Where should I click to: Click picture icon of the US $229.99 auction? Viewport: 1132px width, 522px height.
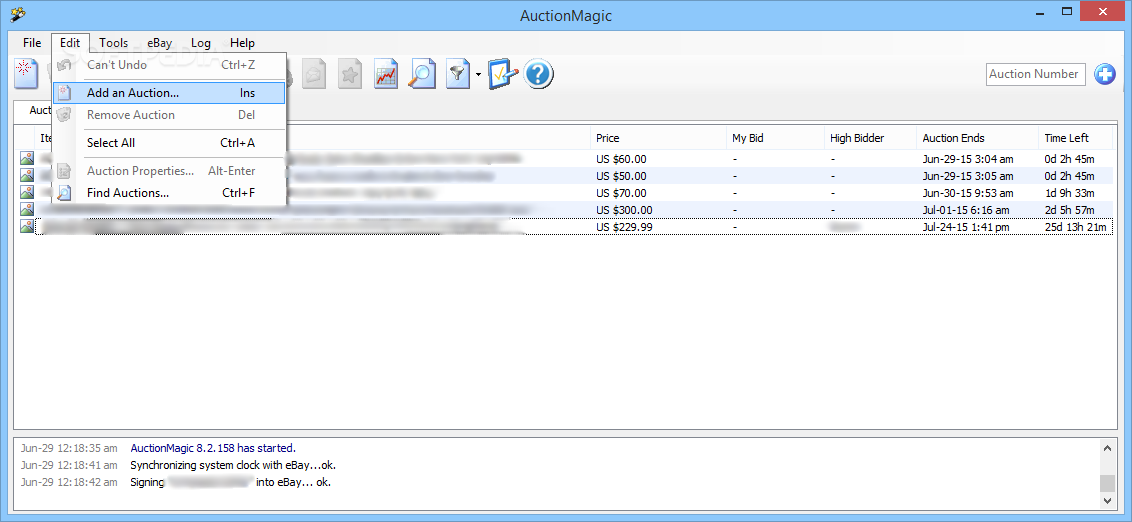tap(27, 227)
